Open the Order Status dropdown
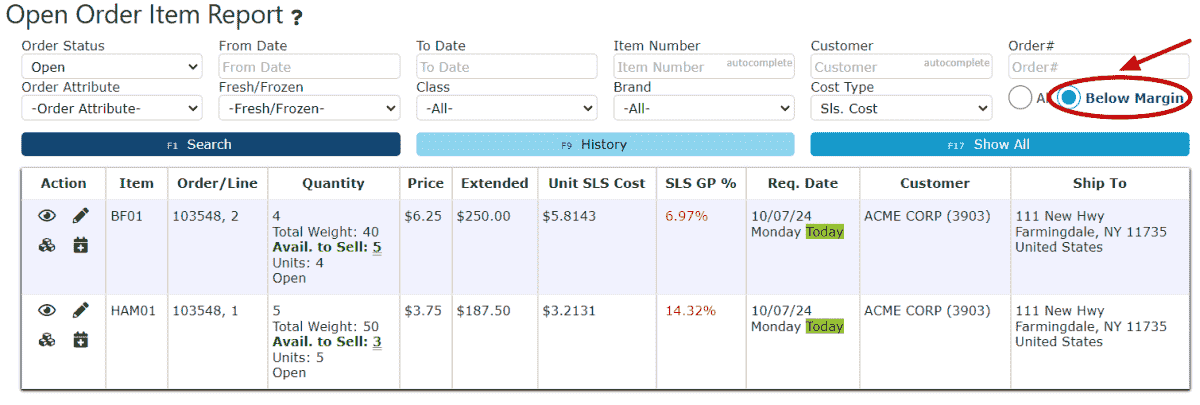The width and height of the screenshot is (1200, 405). [111, 67]
